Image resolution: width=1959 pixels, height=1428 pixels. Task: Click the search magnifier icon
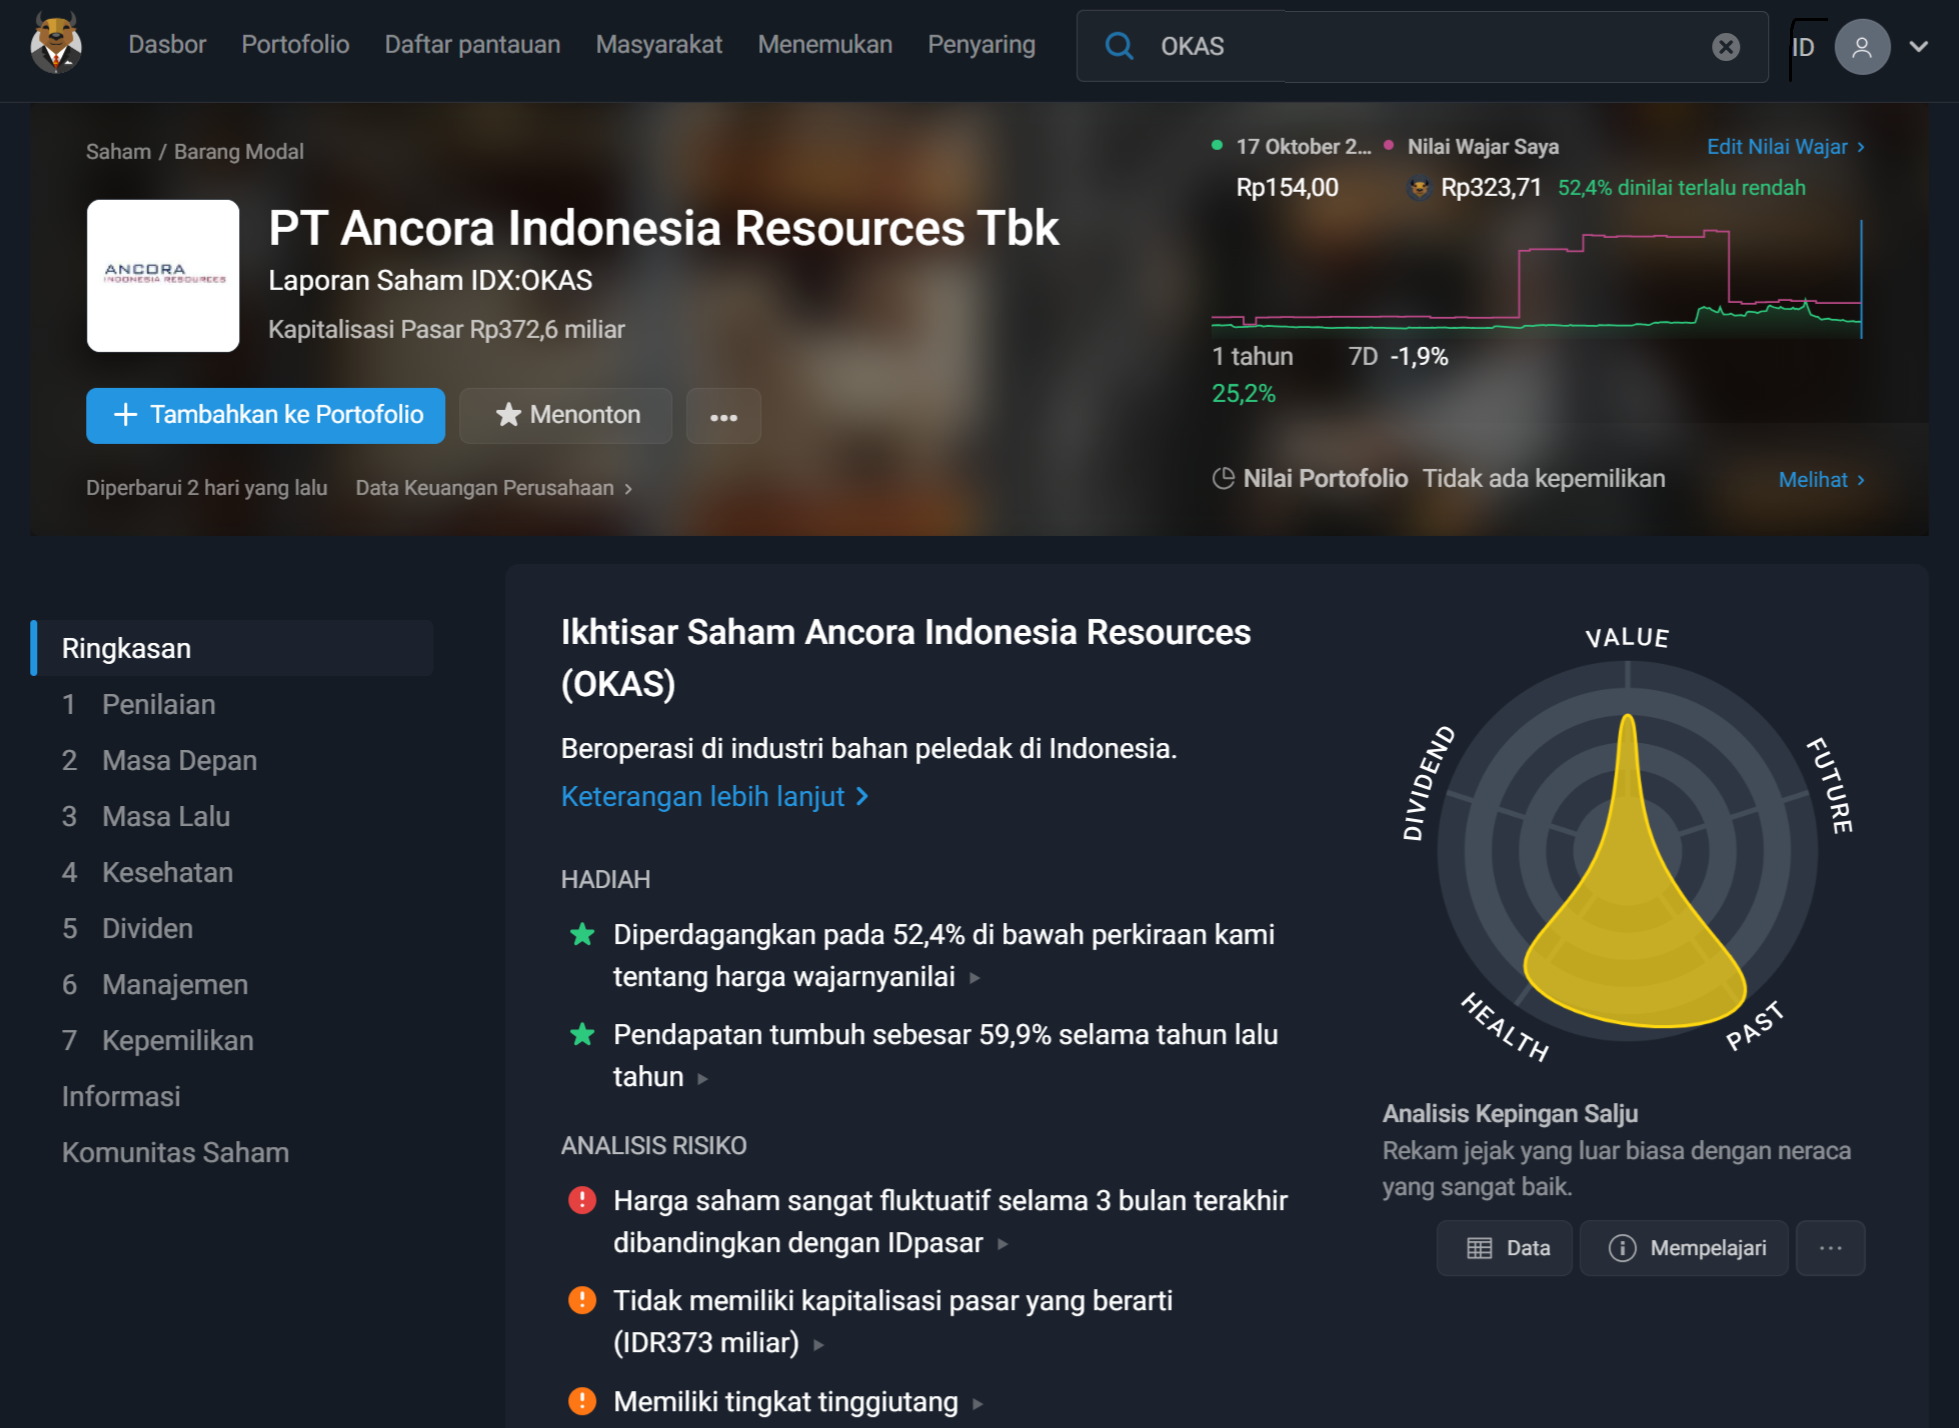(1120, 45)
